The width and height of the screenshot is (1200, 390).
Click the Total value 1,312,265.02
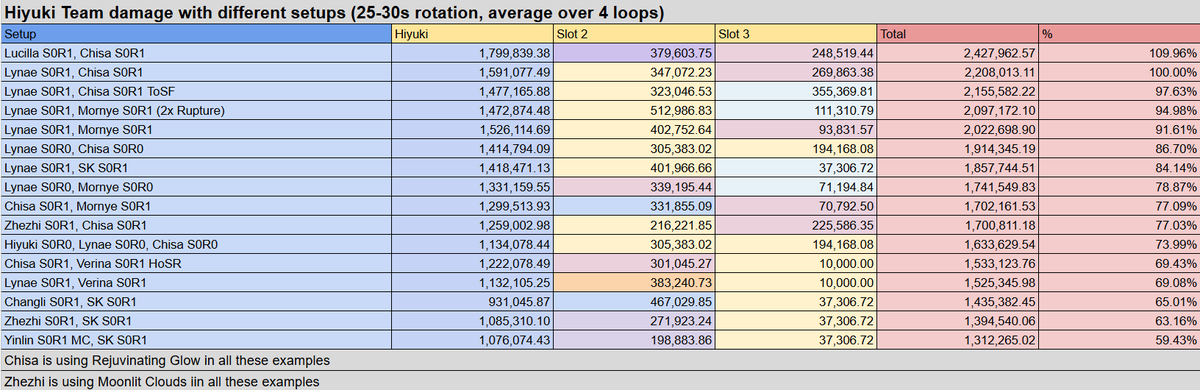(x=958, y=340)
